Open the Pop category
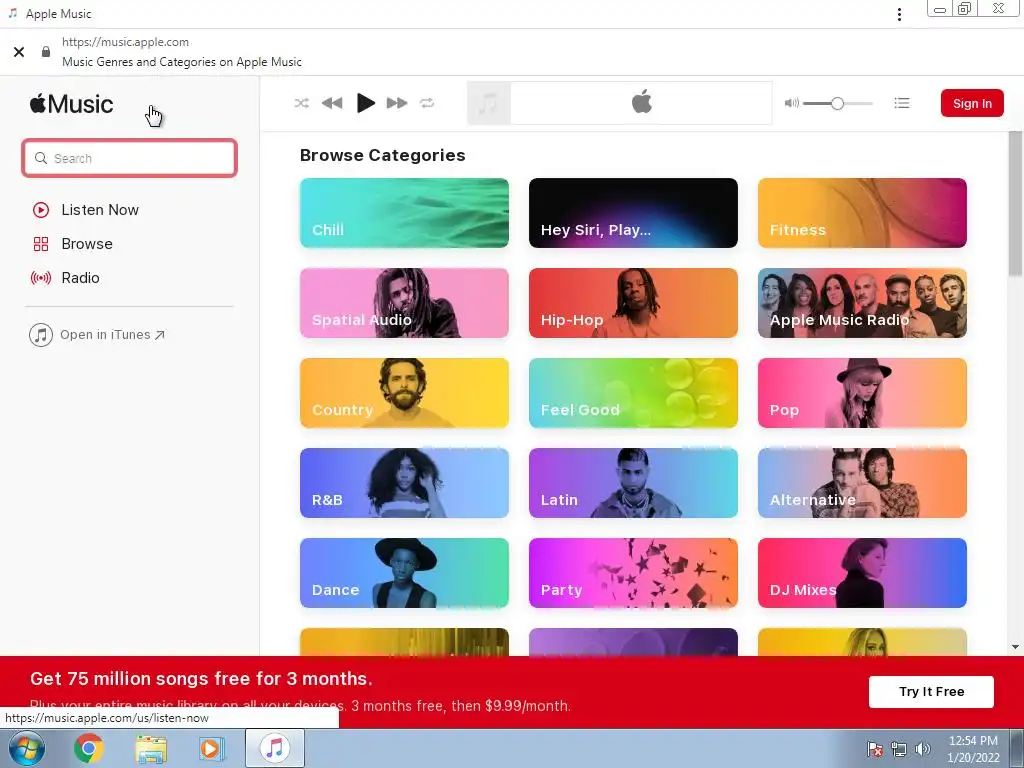This screenshot has width=1024, height=768. 862,393
